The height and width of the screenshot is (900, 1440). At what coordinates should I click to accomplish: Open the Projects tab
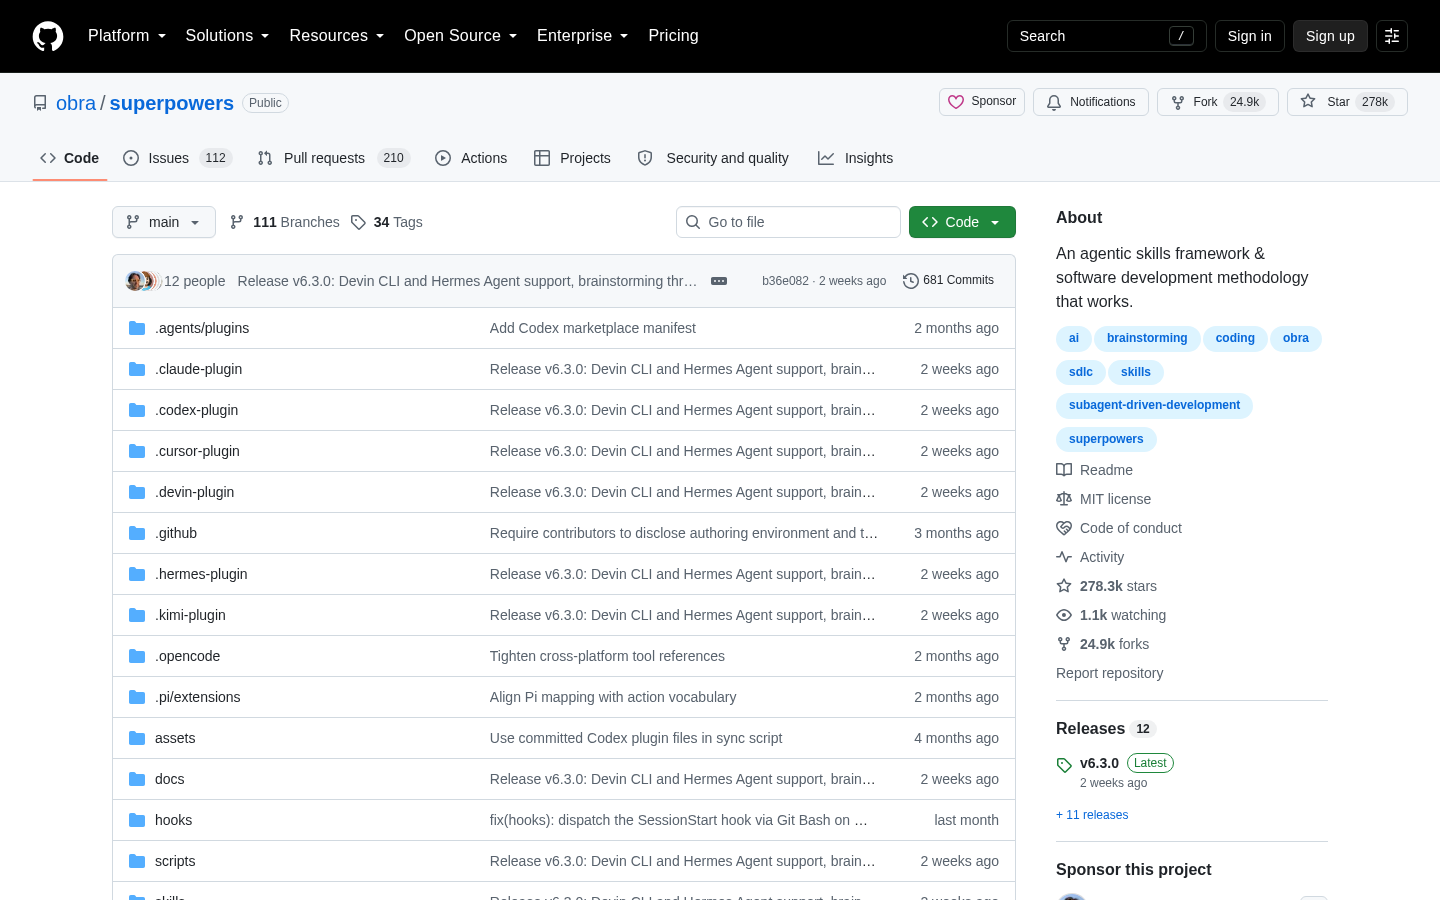572,158
